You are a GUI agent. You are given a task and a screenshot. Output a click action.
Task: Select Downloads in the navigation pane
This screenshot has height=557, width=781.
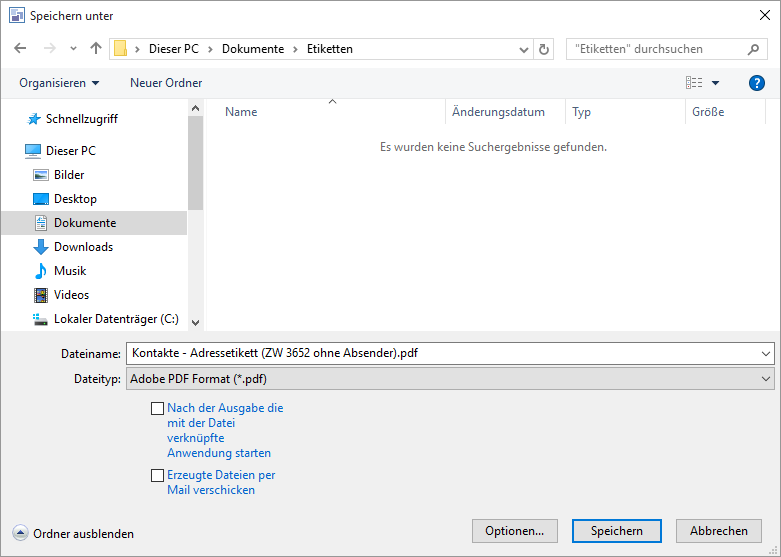(83, 247)
